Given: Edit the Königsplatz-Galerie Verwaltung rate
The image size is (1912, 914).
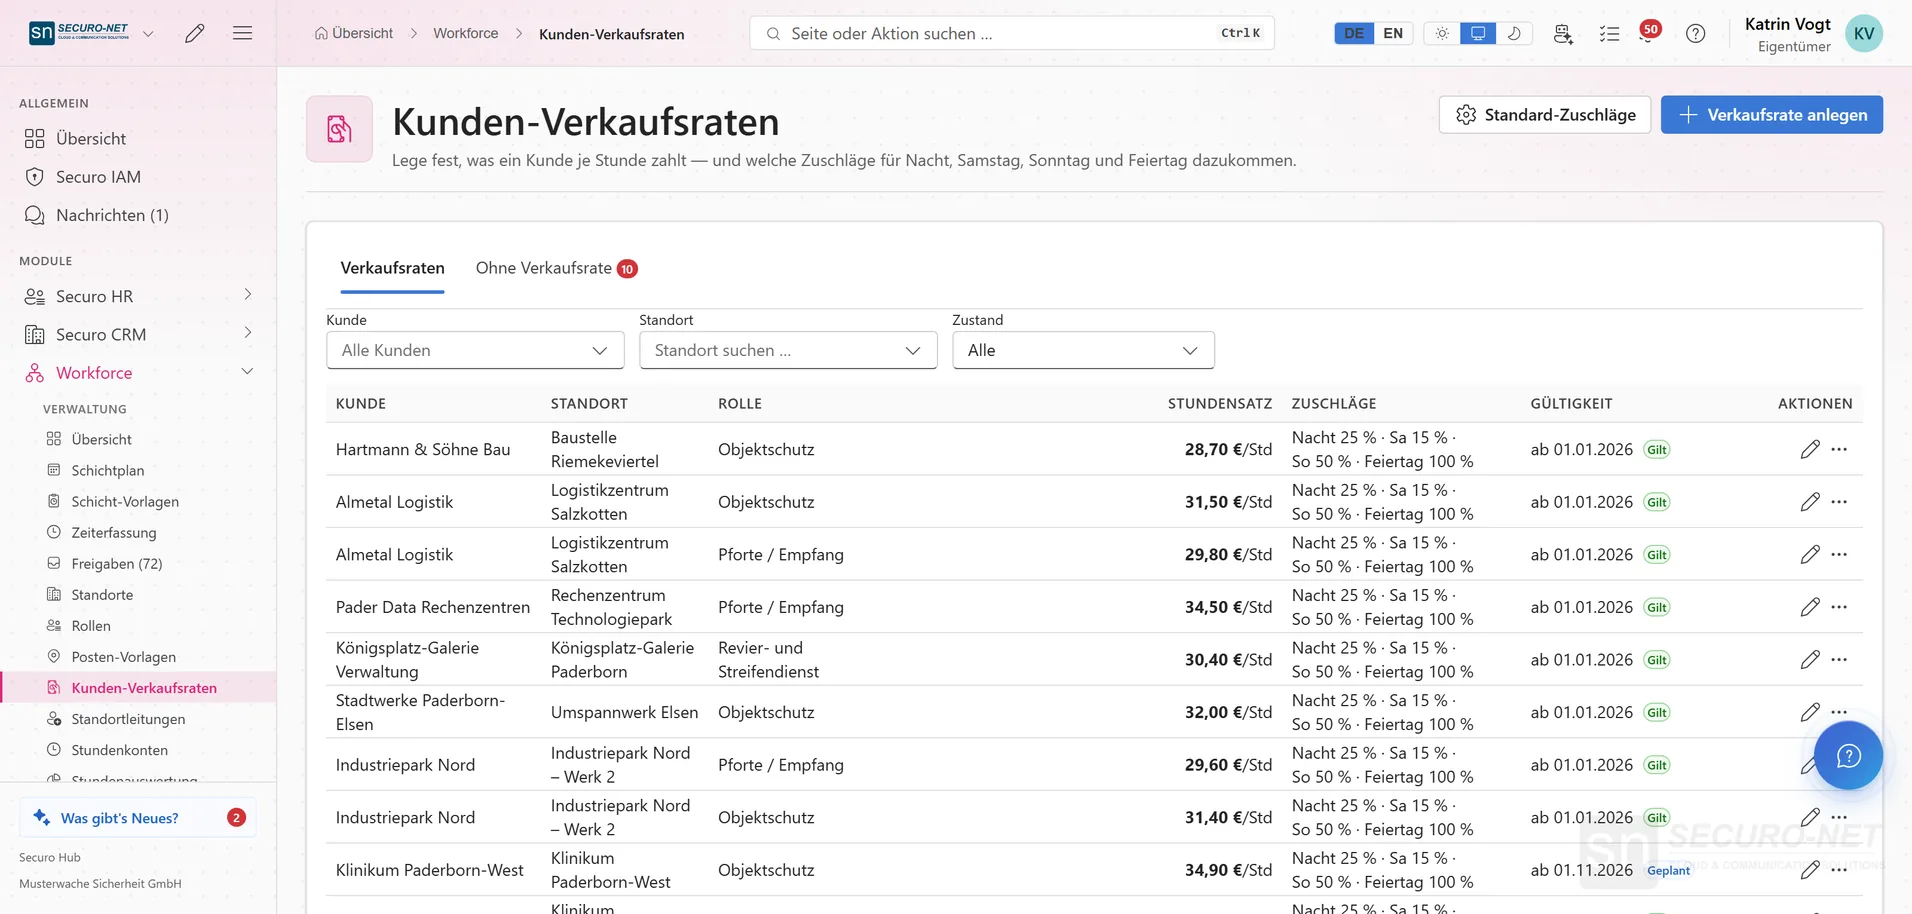Looking at the screenshot, I should (1810, 660).
